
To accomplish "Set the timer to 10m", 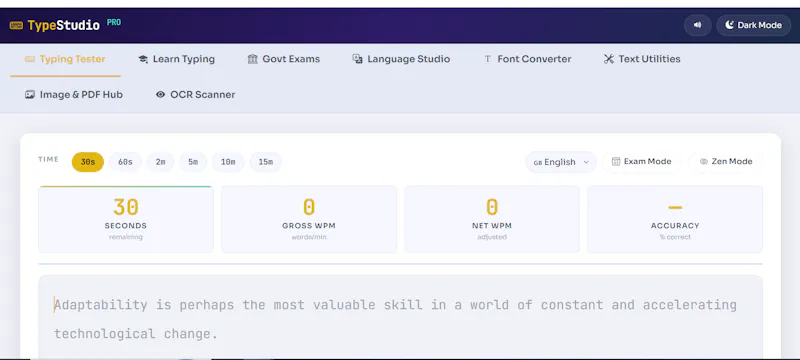I will [228, 162].
